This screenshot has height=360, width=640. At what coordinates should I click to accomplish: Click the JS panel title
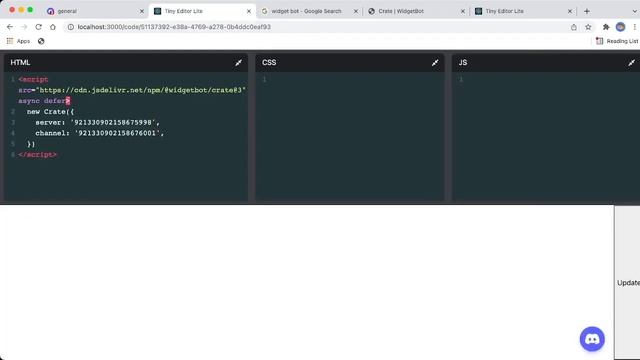[463, 62]
